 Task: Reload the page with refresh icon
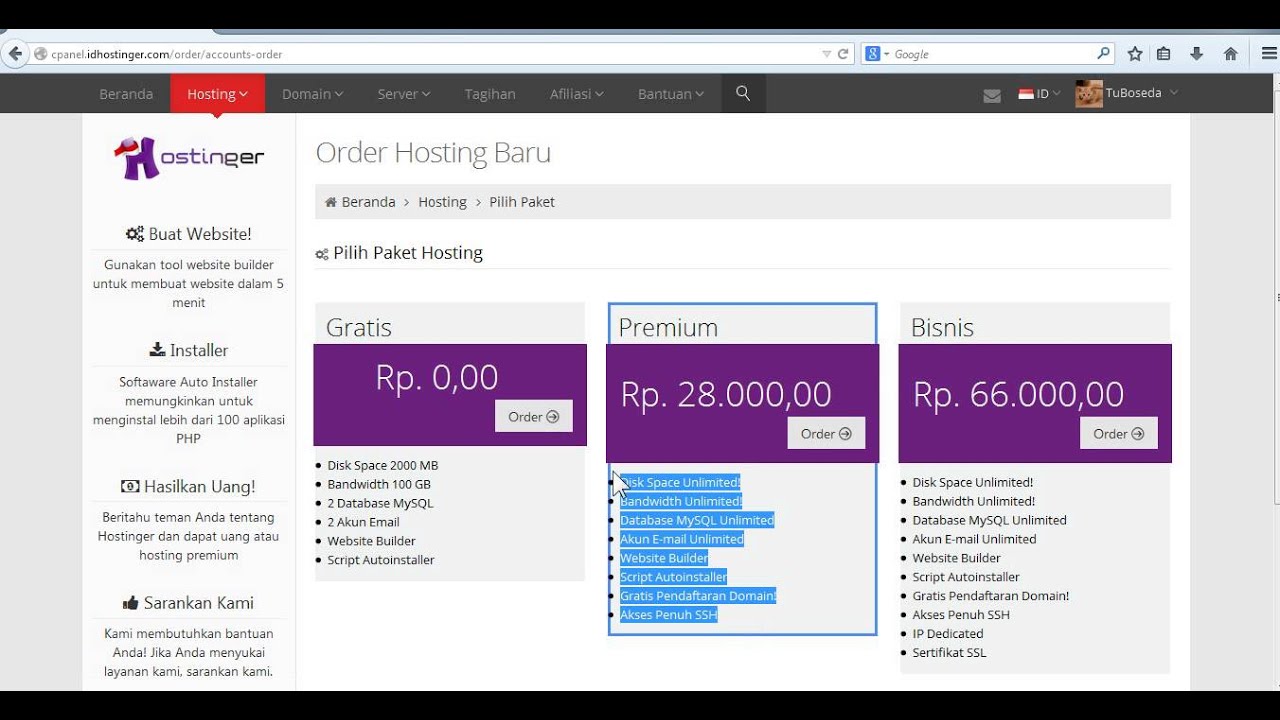pos(843,54)
